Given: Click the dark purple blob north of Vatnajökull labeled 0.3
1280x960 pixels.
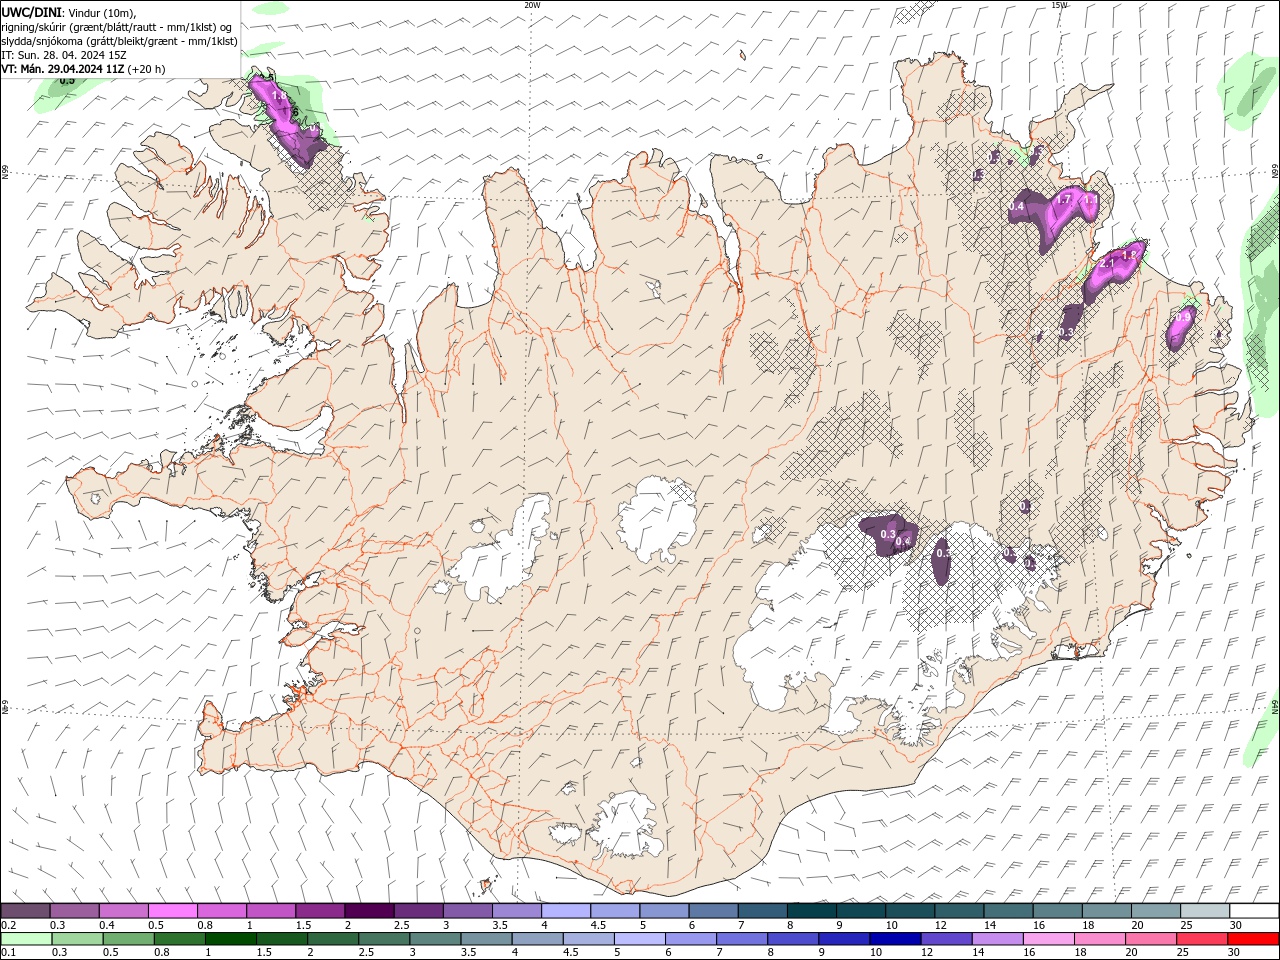Looking at the screenshot, I should (x=888, y=533).
